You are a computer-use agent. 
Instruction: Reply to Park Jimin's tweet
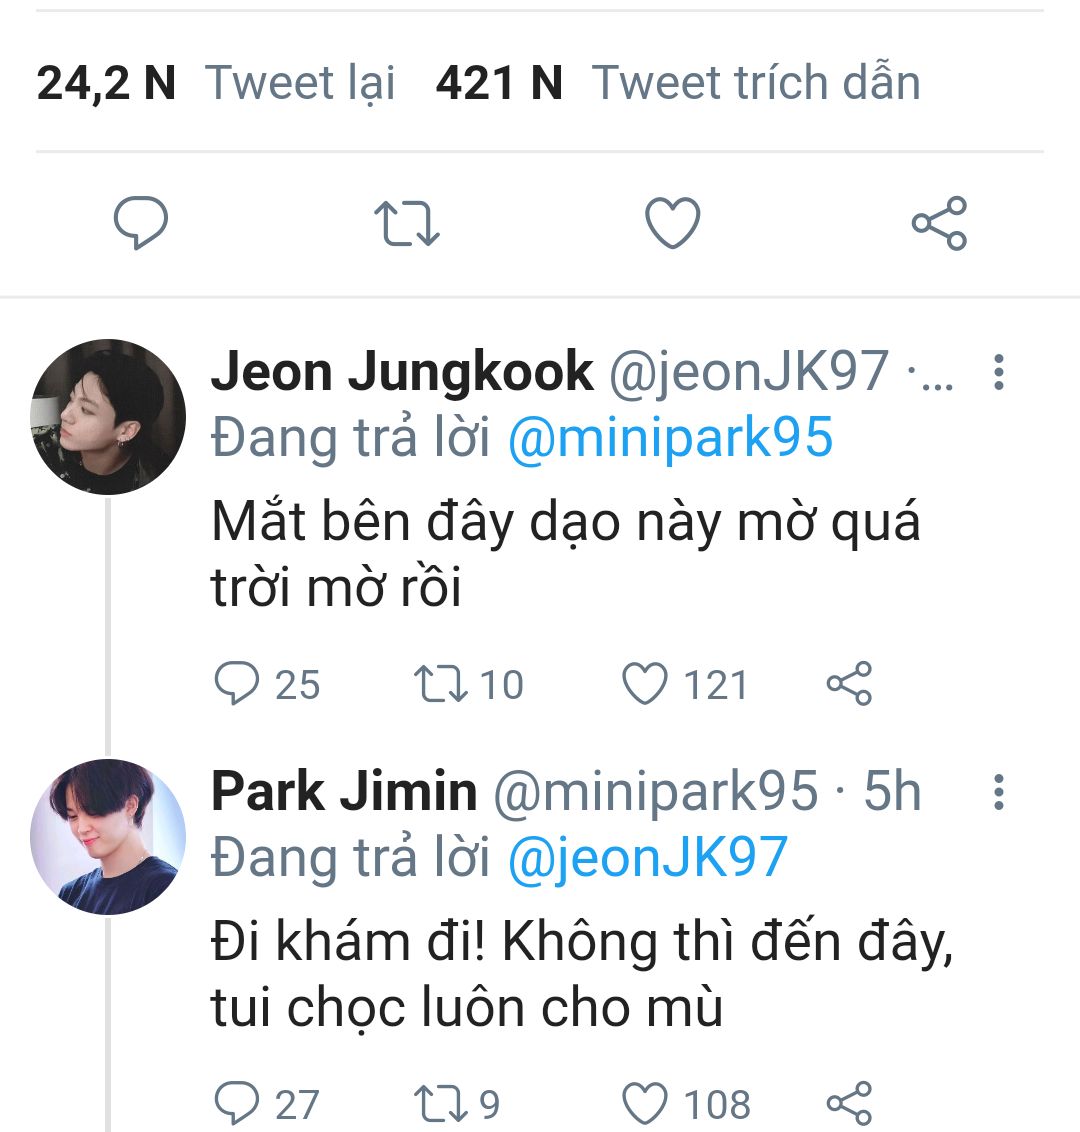(x=237, y=1104)
